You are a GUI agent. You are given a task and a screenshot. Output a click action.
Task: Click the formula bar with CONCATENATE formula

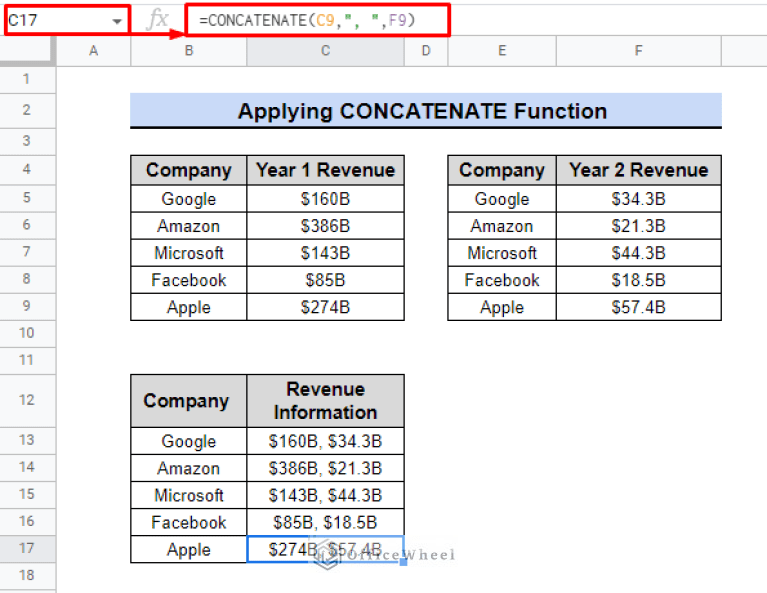[x=317, y=20]
